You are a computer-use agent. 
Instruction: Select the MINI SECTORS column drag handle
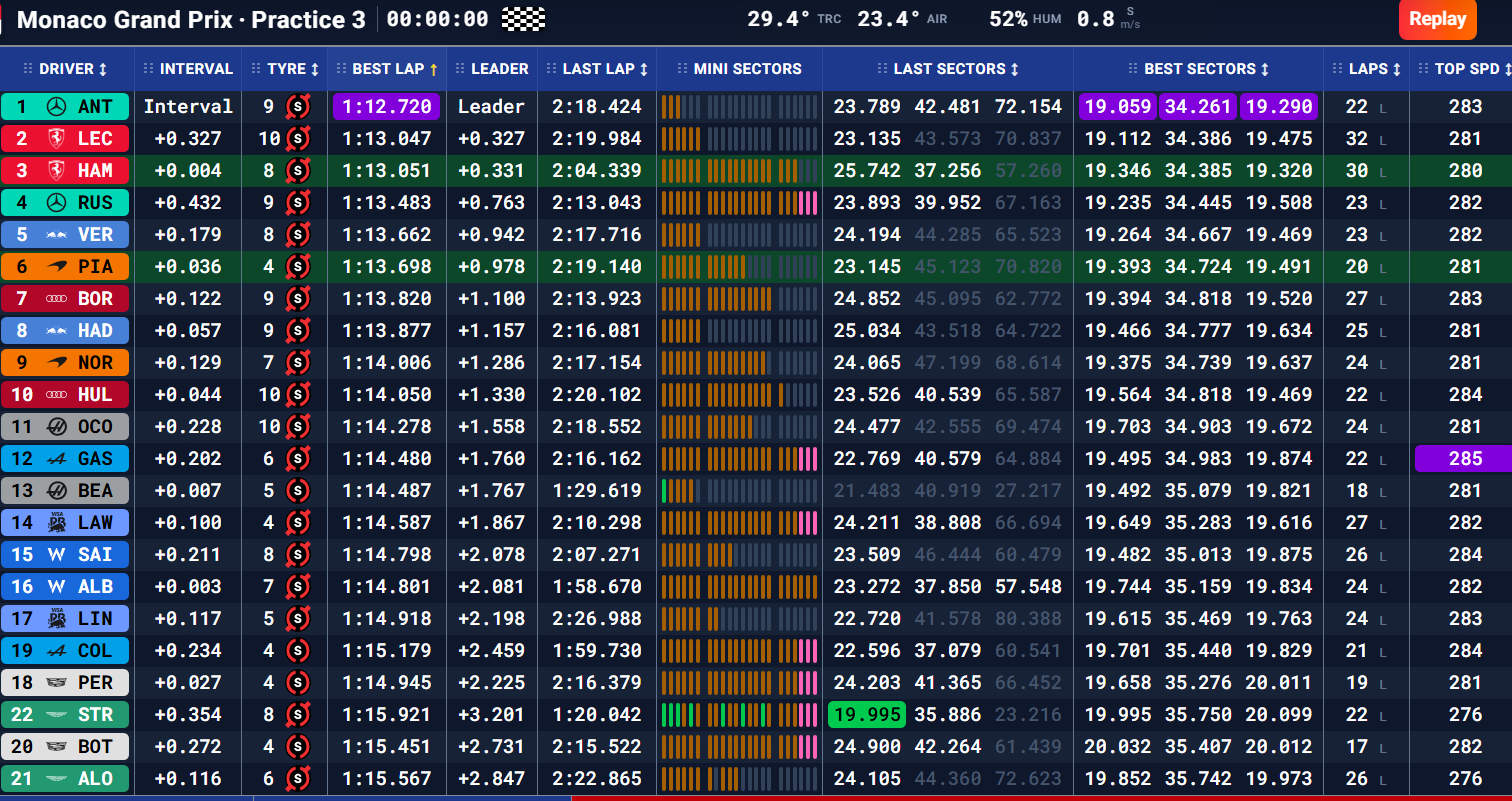click(x=684, y=69)
